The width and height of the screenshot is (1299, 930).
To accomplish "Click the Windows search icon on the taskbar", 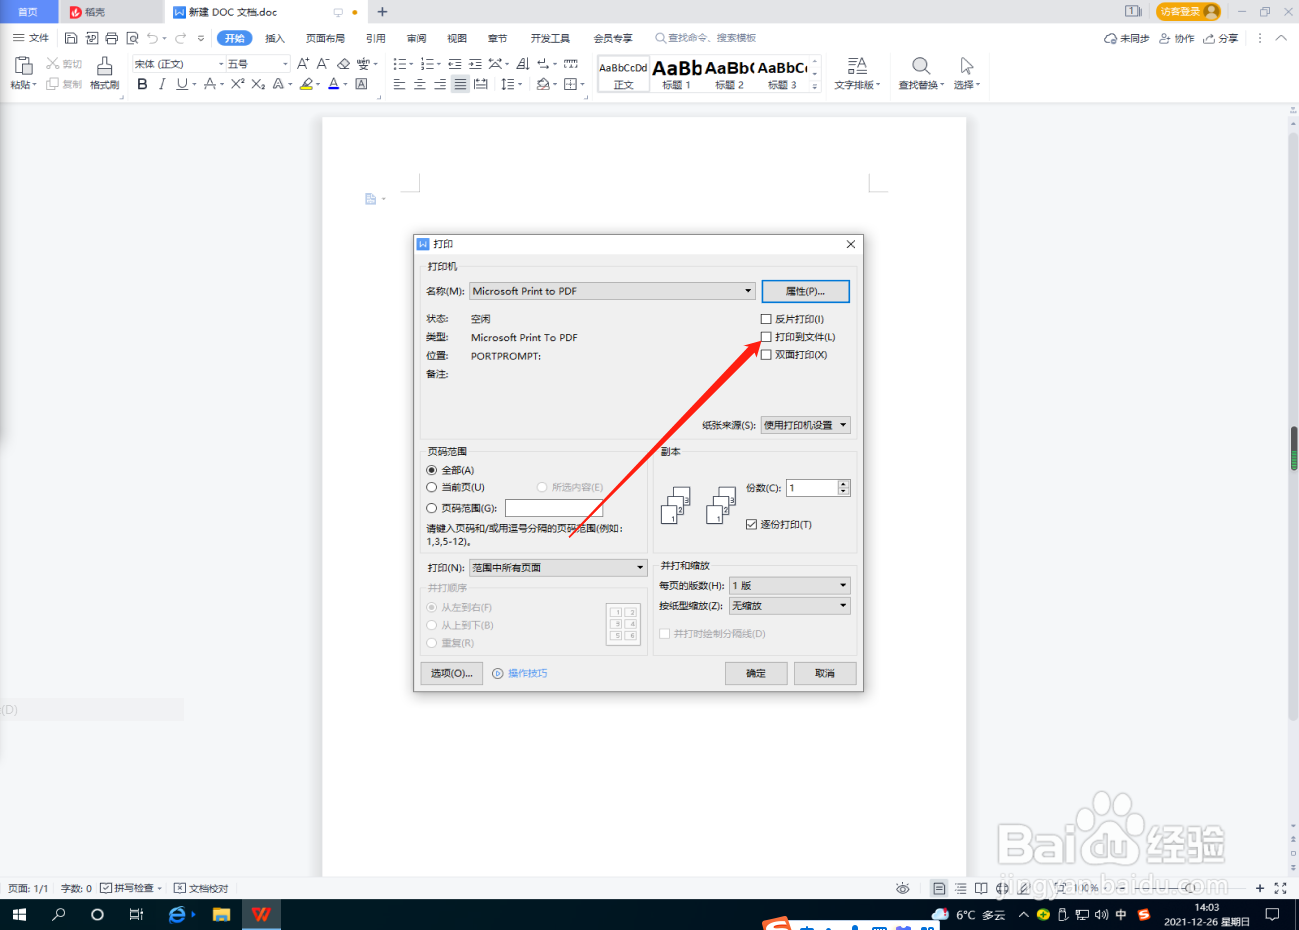I will coord(58,914).
